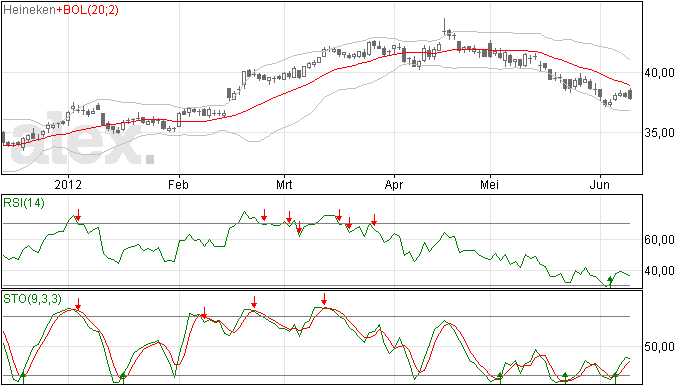Click the 50,00 stochastic axis value

(659, 347)
